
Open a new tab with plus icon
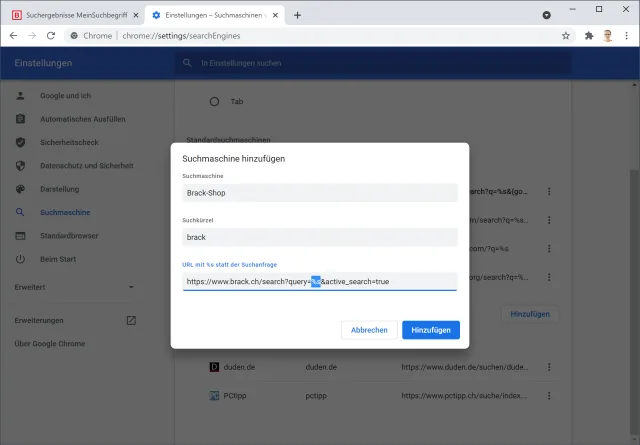click(297, 15)
